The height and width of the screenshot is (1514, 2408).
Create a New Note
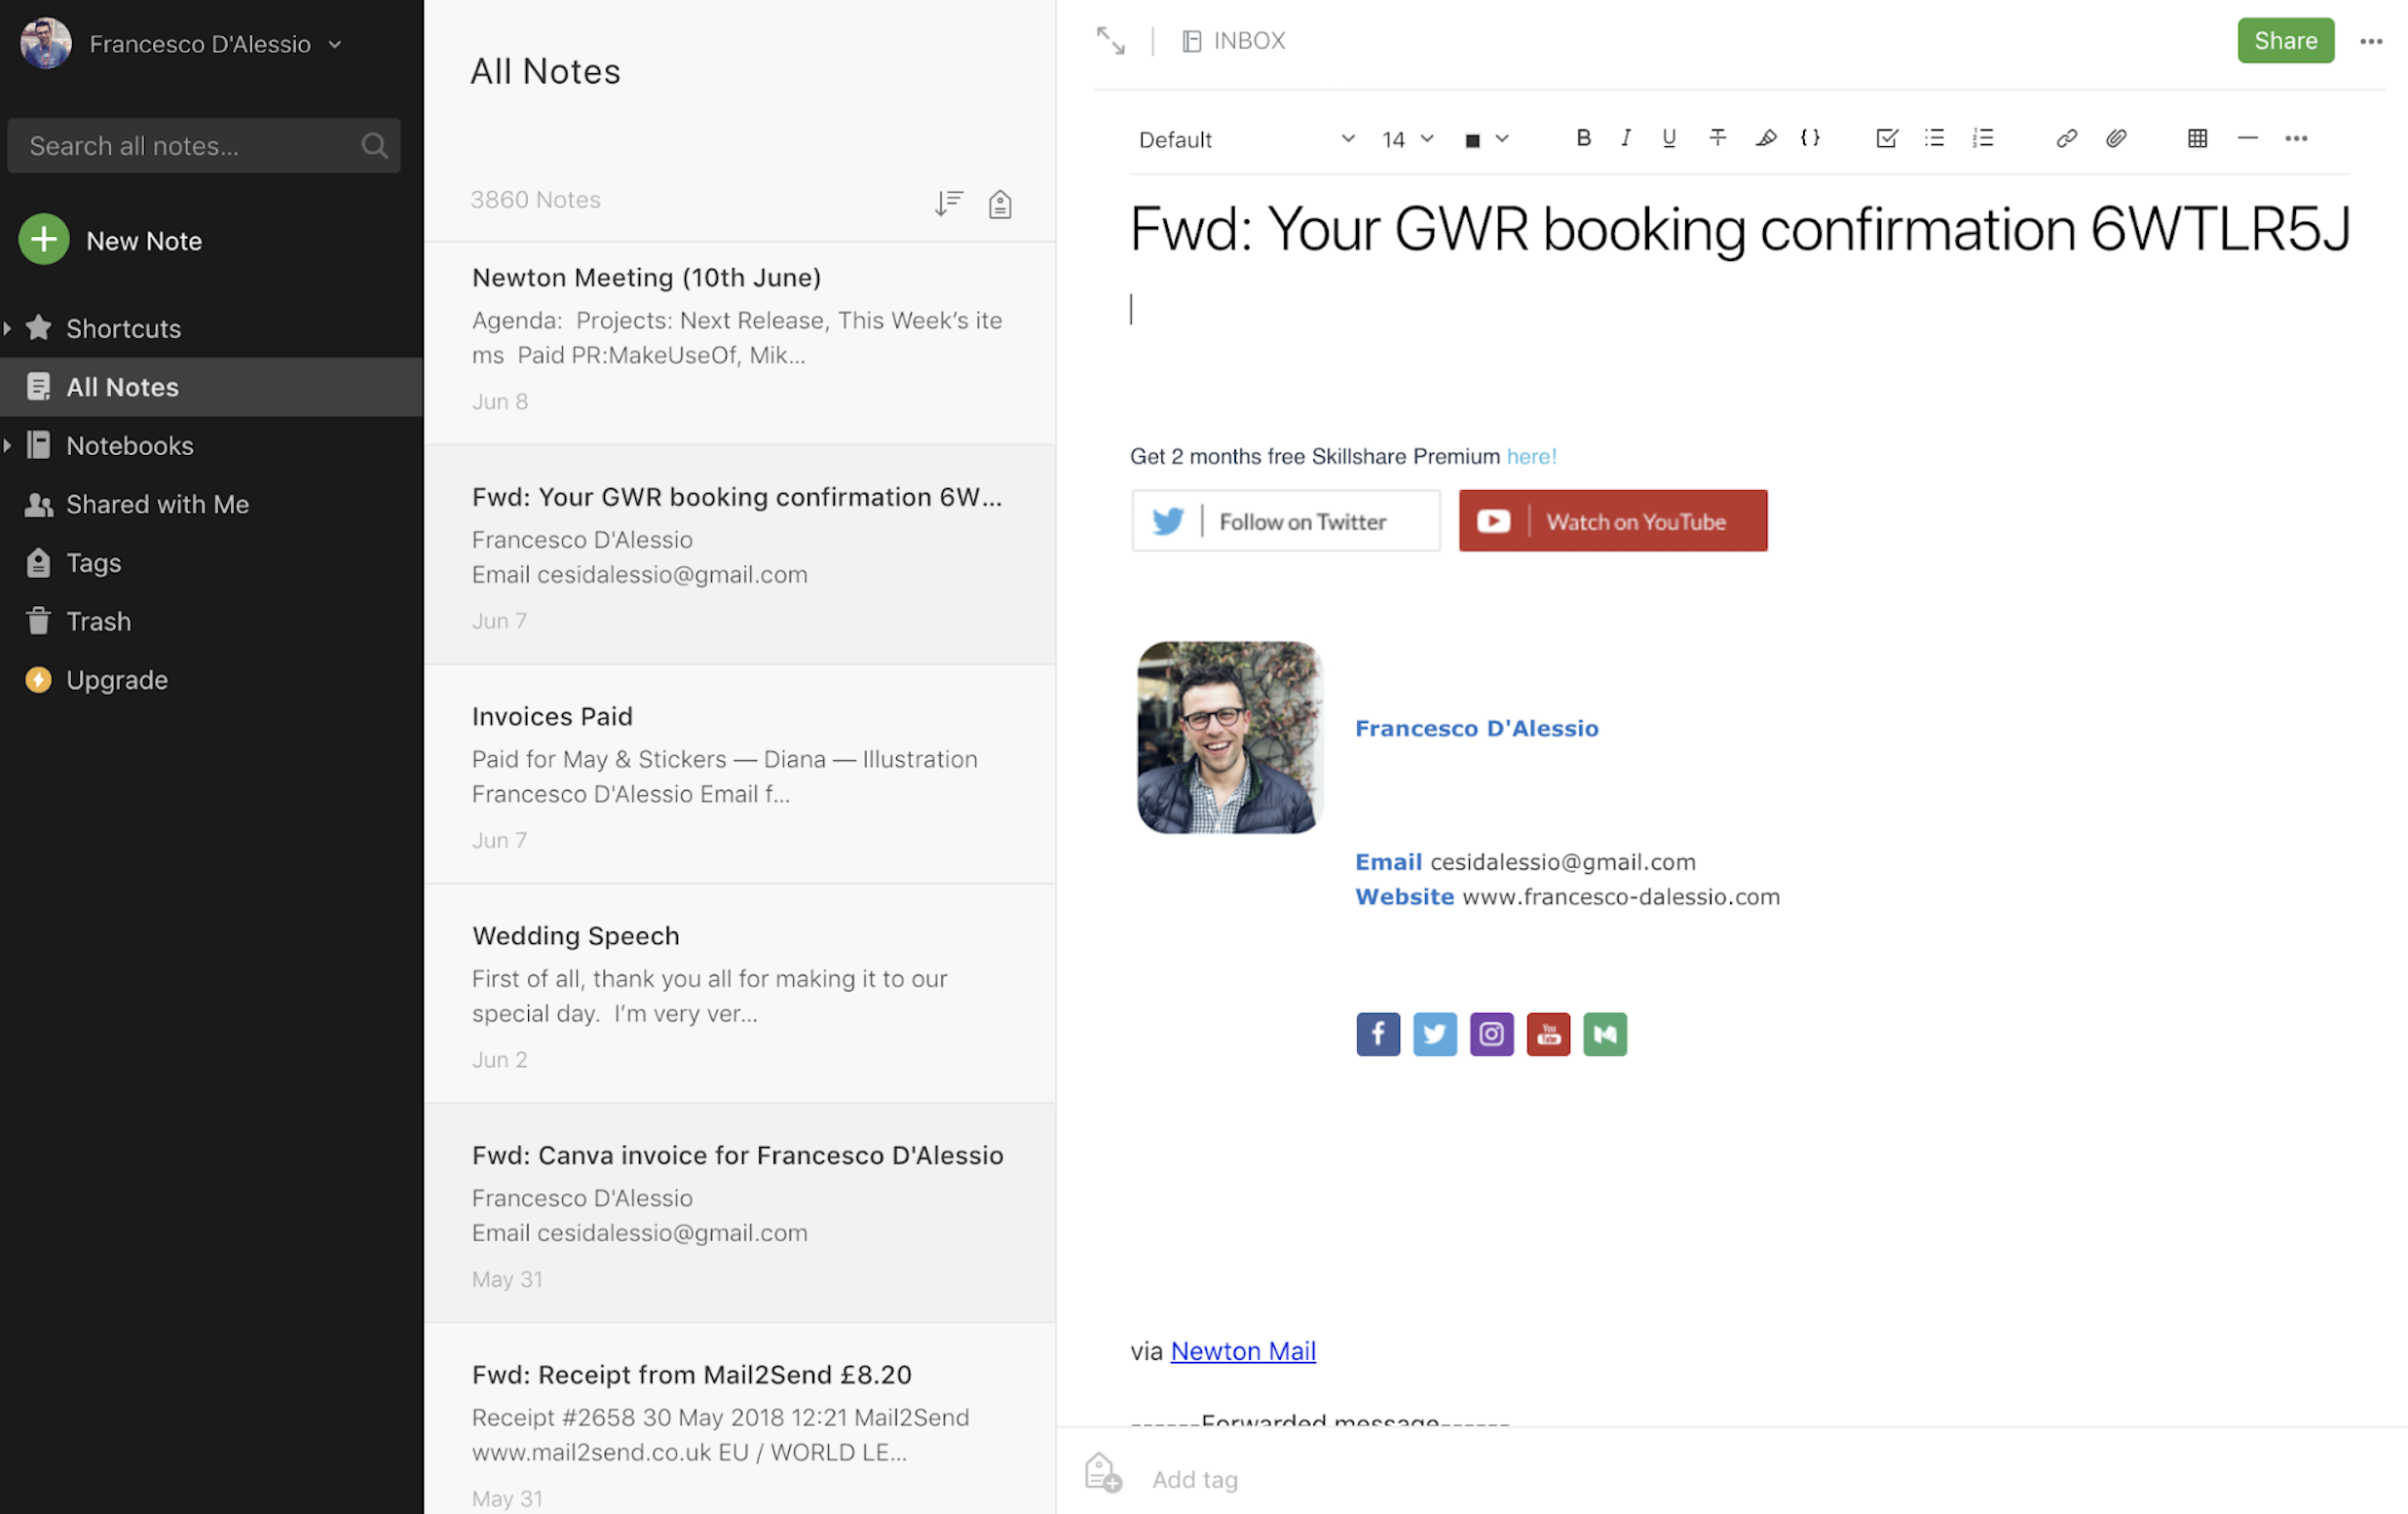pyautogui.click(x=110, y=240)
